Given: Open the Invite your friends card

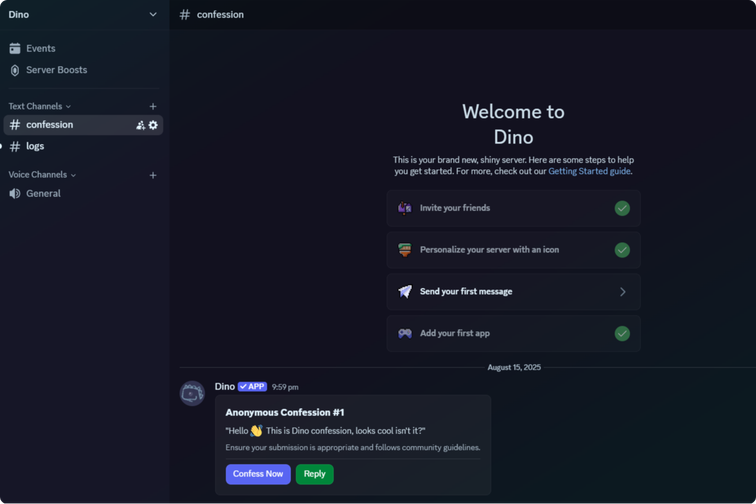Looking at the screenshot, I should pyautogui.click(x=513, y=208).
